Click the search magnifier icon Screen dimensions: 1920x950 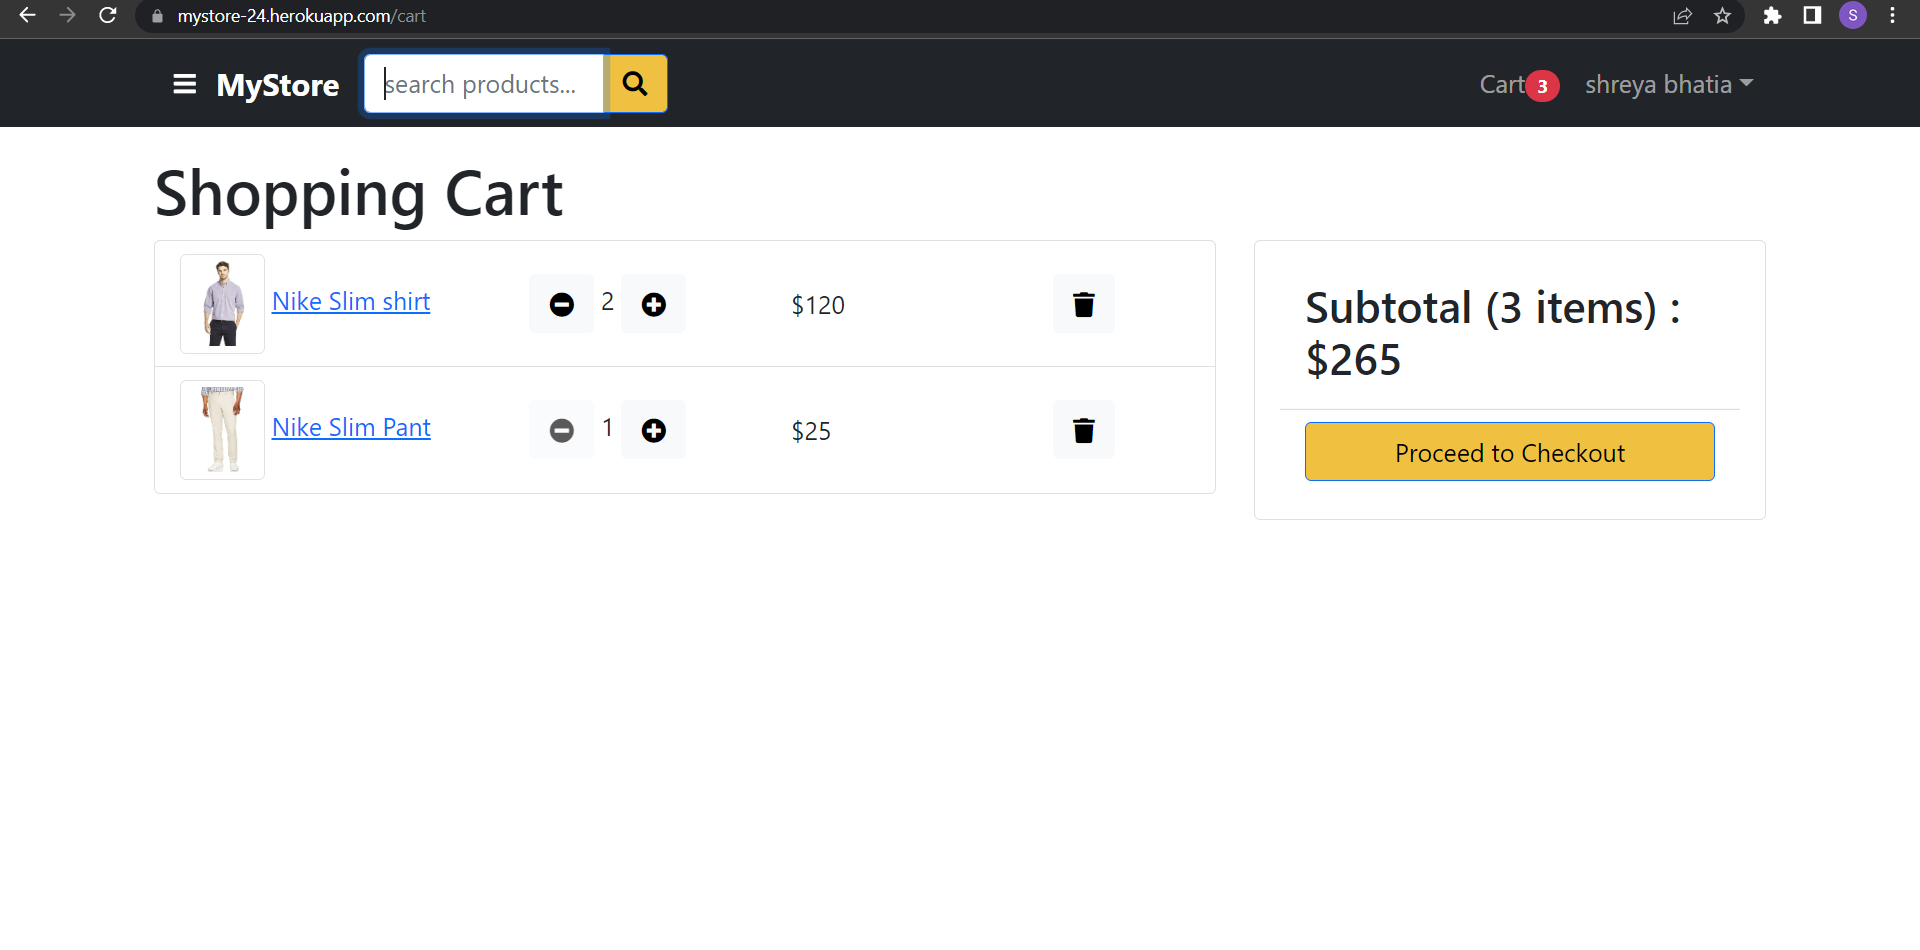pyautogui.click(x=636, y=84)
